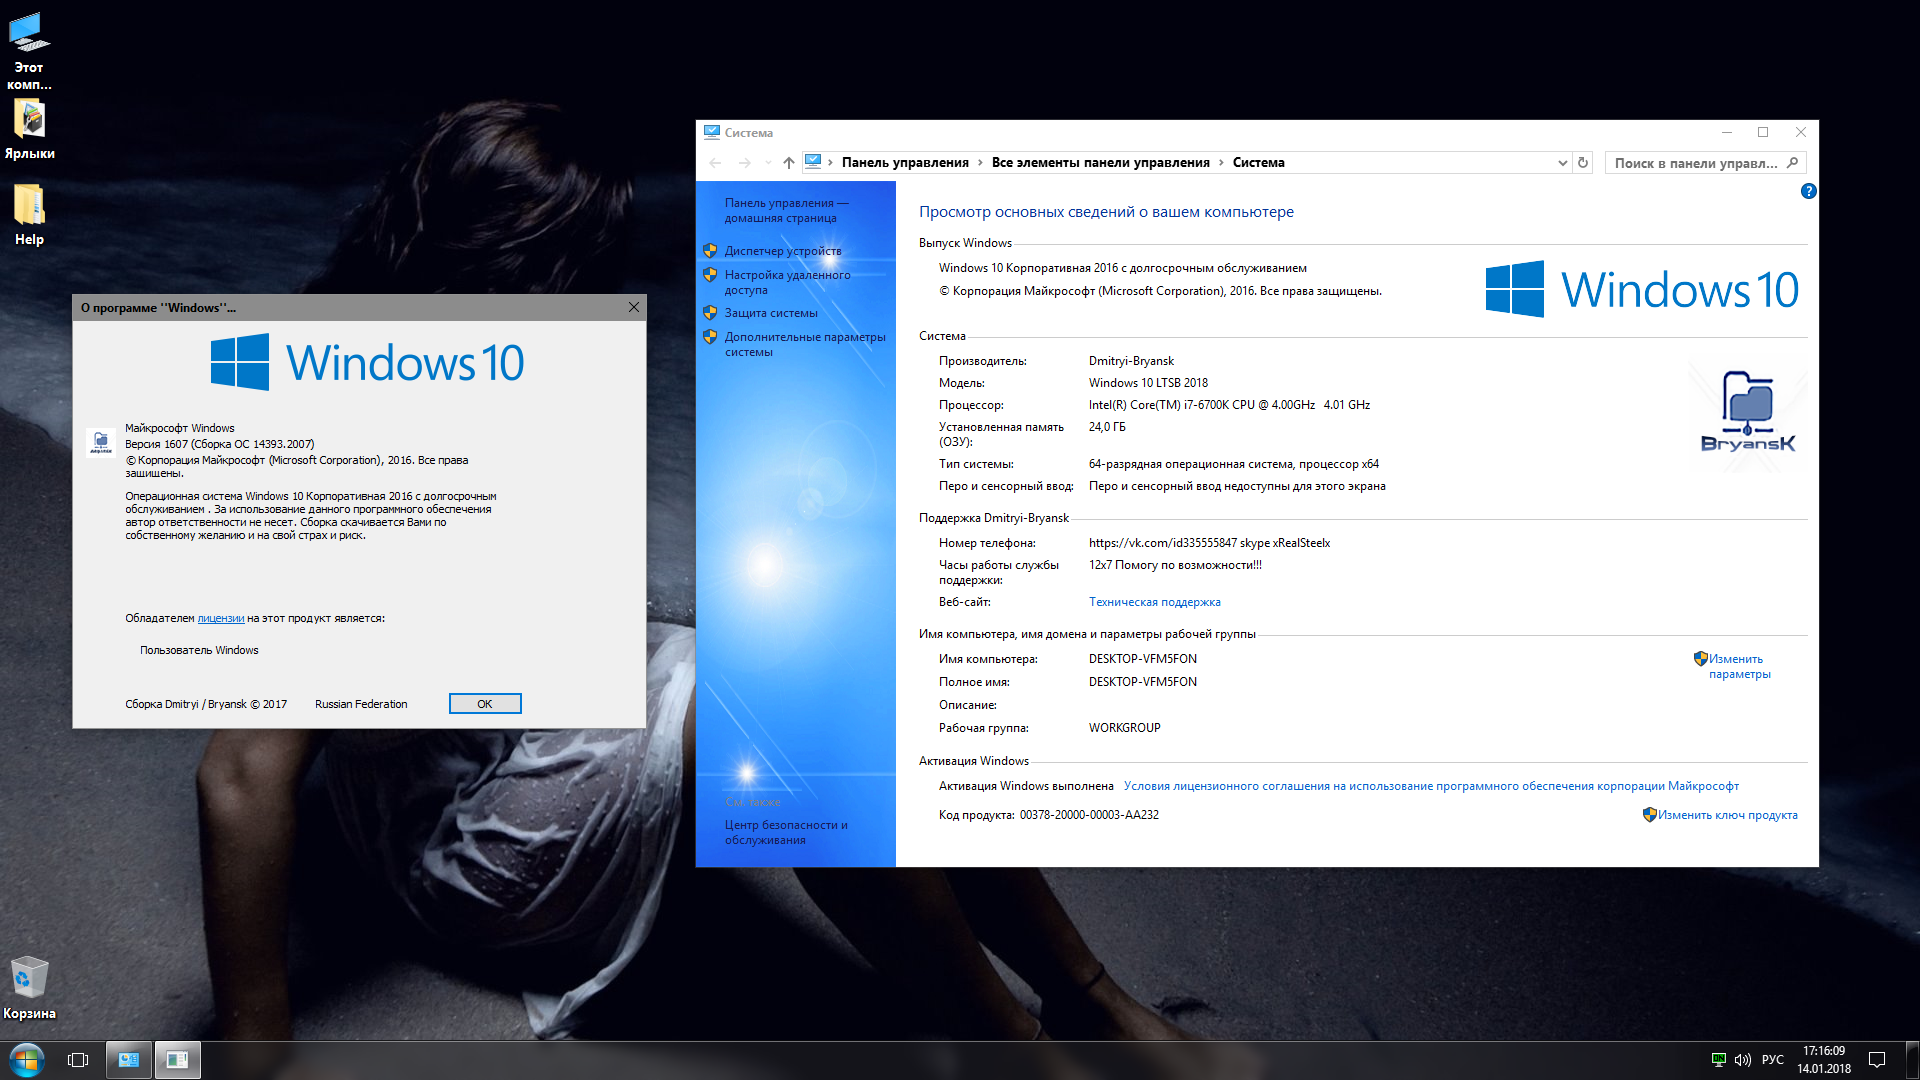1920x1080 pixels.
Task: Open the notification center icon
Action: coord(1877,1059)
